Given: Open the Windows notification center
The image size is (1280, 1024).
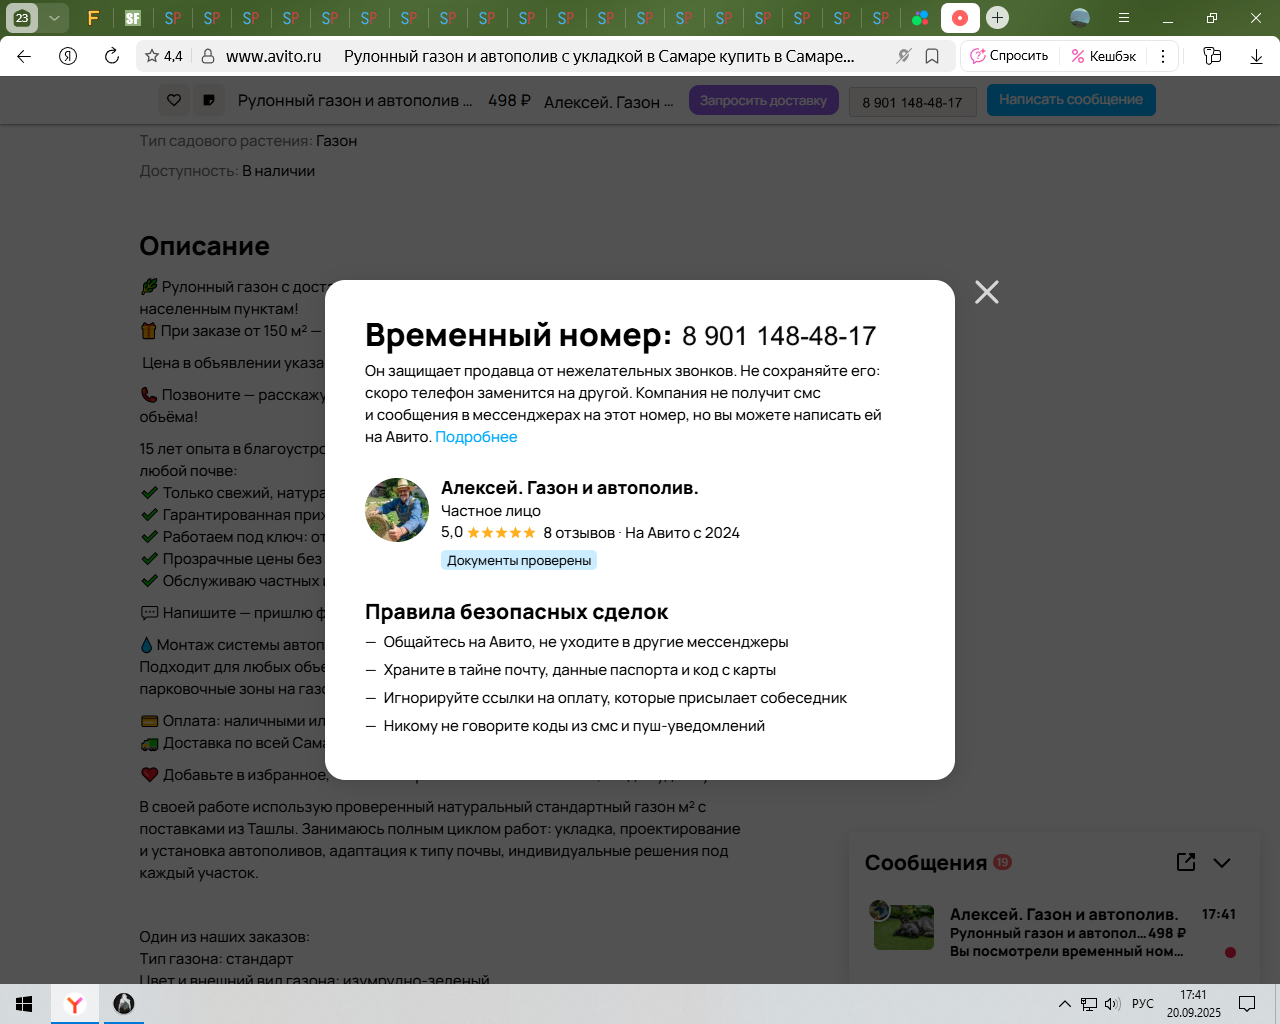Looking at the screenshot, I should (1247, 1004).
